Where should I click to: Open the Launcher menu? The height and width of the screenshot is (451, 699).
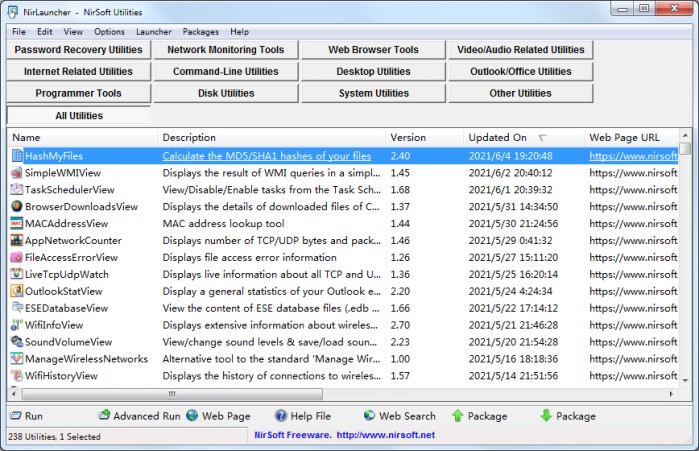(x=154, y=32)
